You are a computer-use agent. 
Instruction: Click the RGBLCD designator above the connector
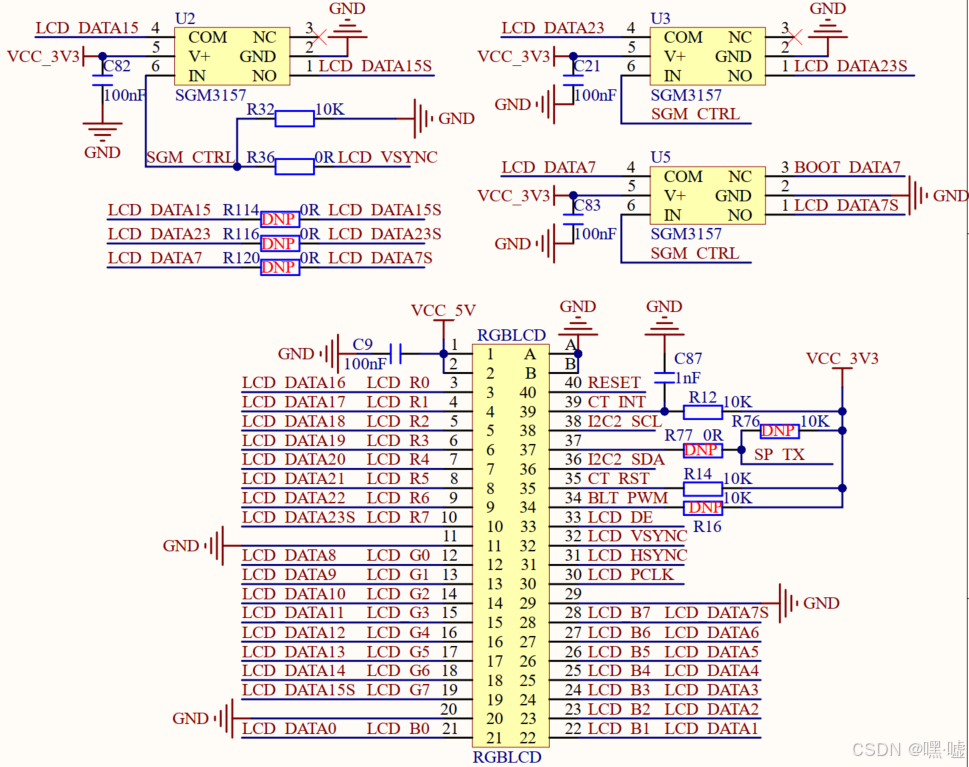511,335
